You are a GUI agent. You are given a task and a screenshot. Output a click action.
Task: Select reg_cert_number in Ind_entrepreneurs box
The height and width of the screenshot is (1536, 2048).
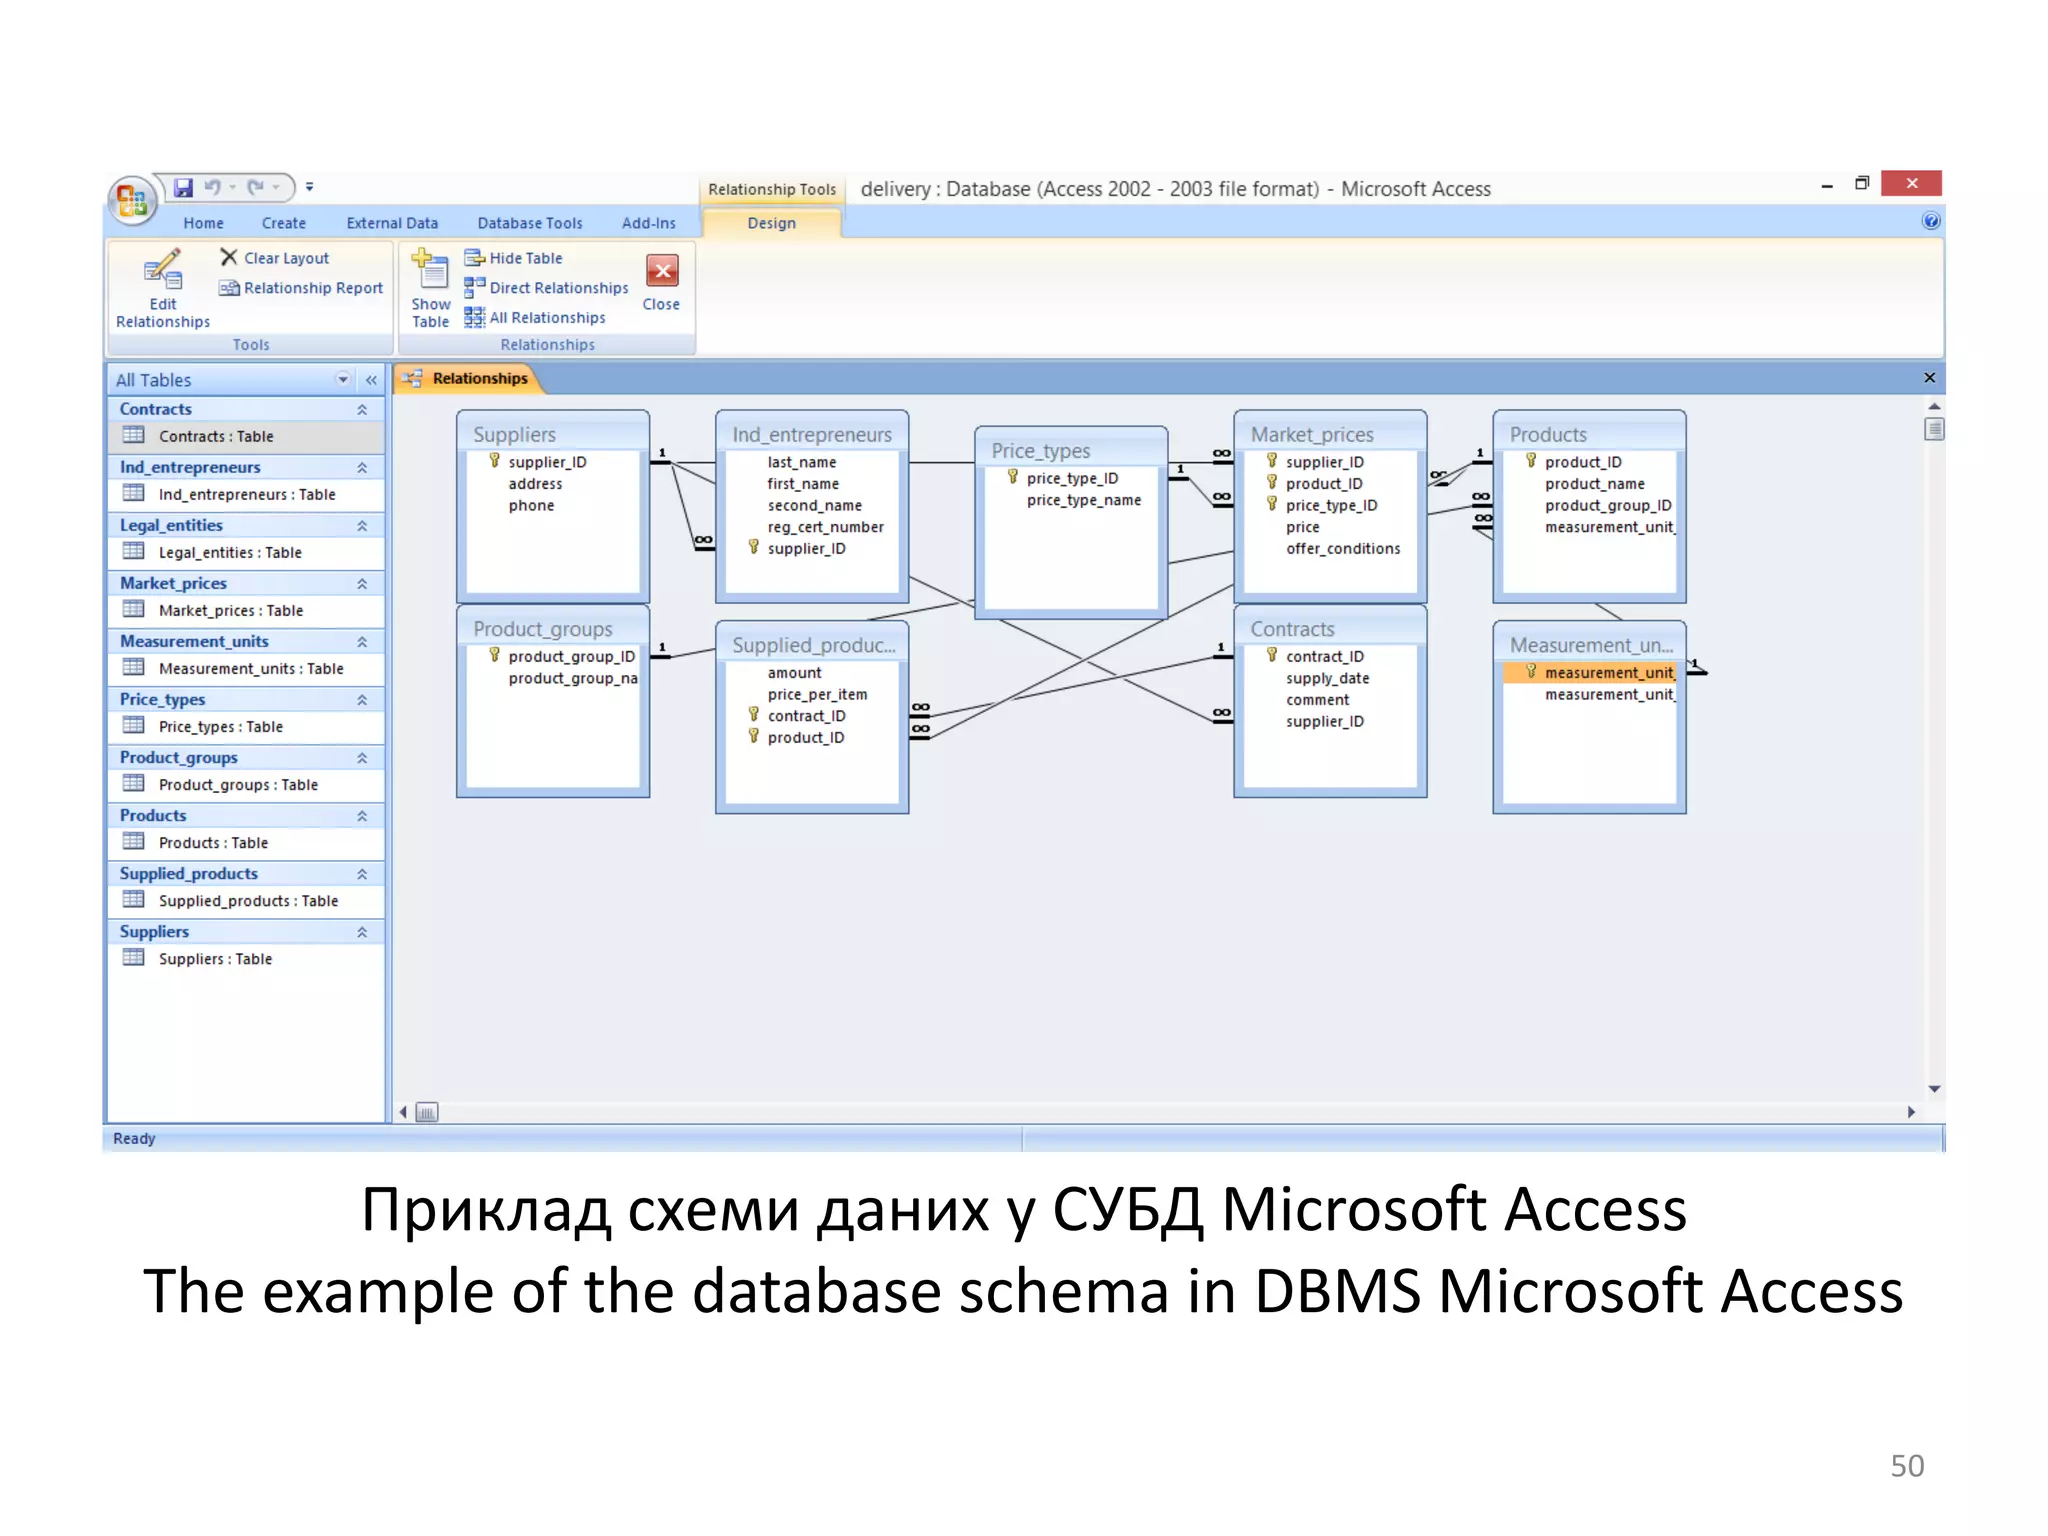click(825, 527)
